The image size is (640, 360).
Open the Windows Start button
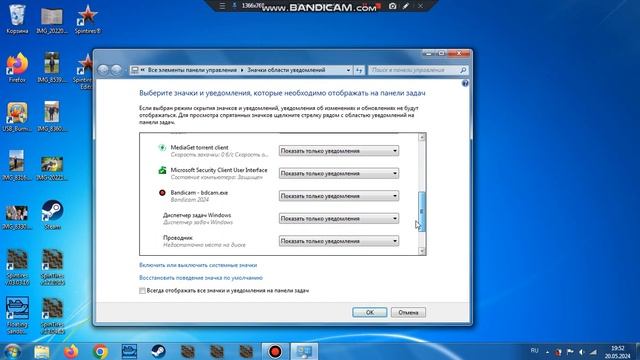pyautogui.click(x=13, y=351)
